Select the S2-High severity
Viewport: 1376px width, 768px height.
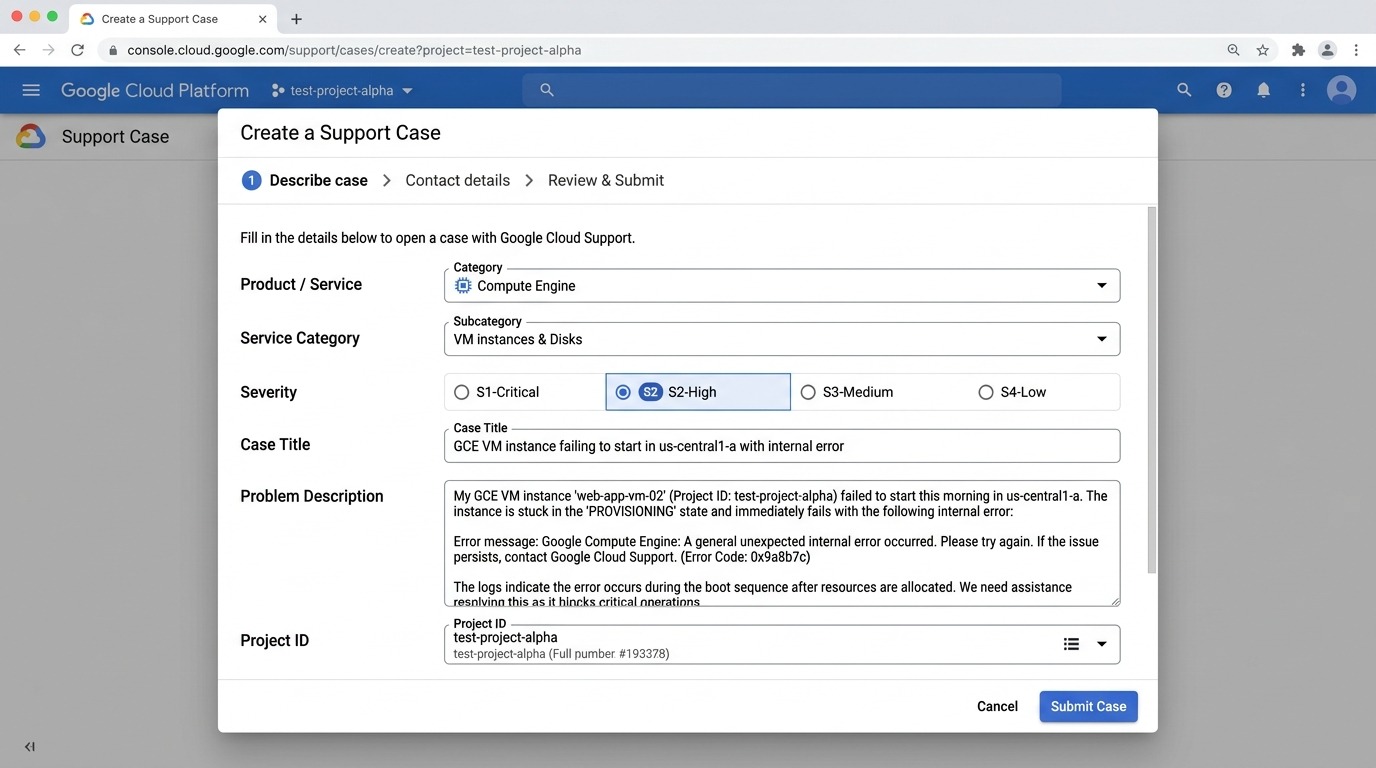[x=698, y=392]
